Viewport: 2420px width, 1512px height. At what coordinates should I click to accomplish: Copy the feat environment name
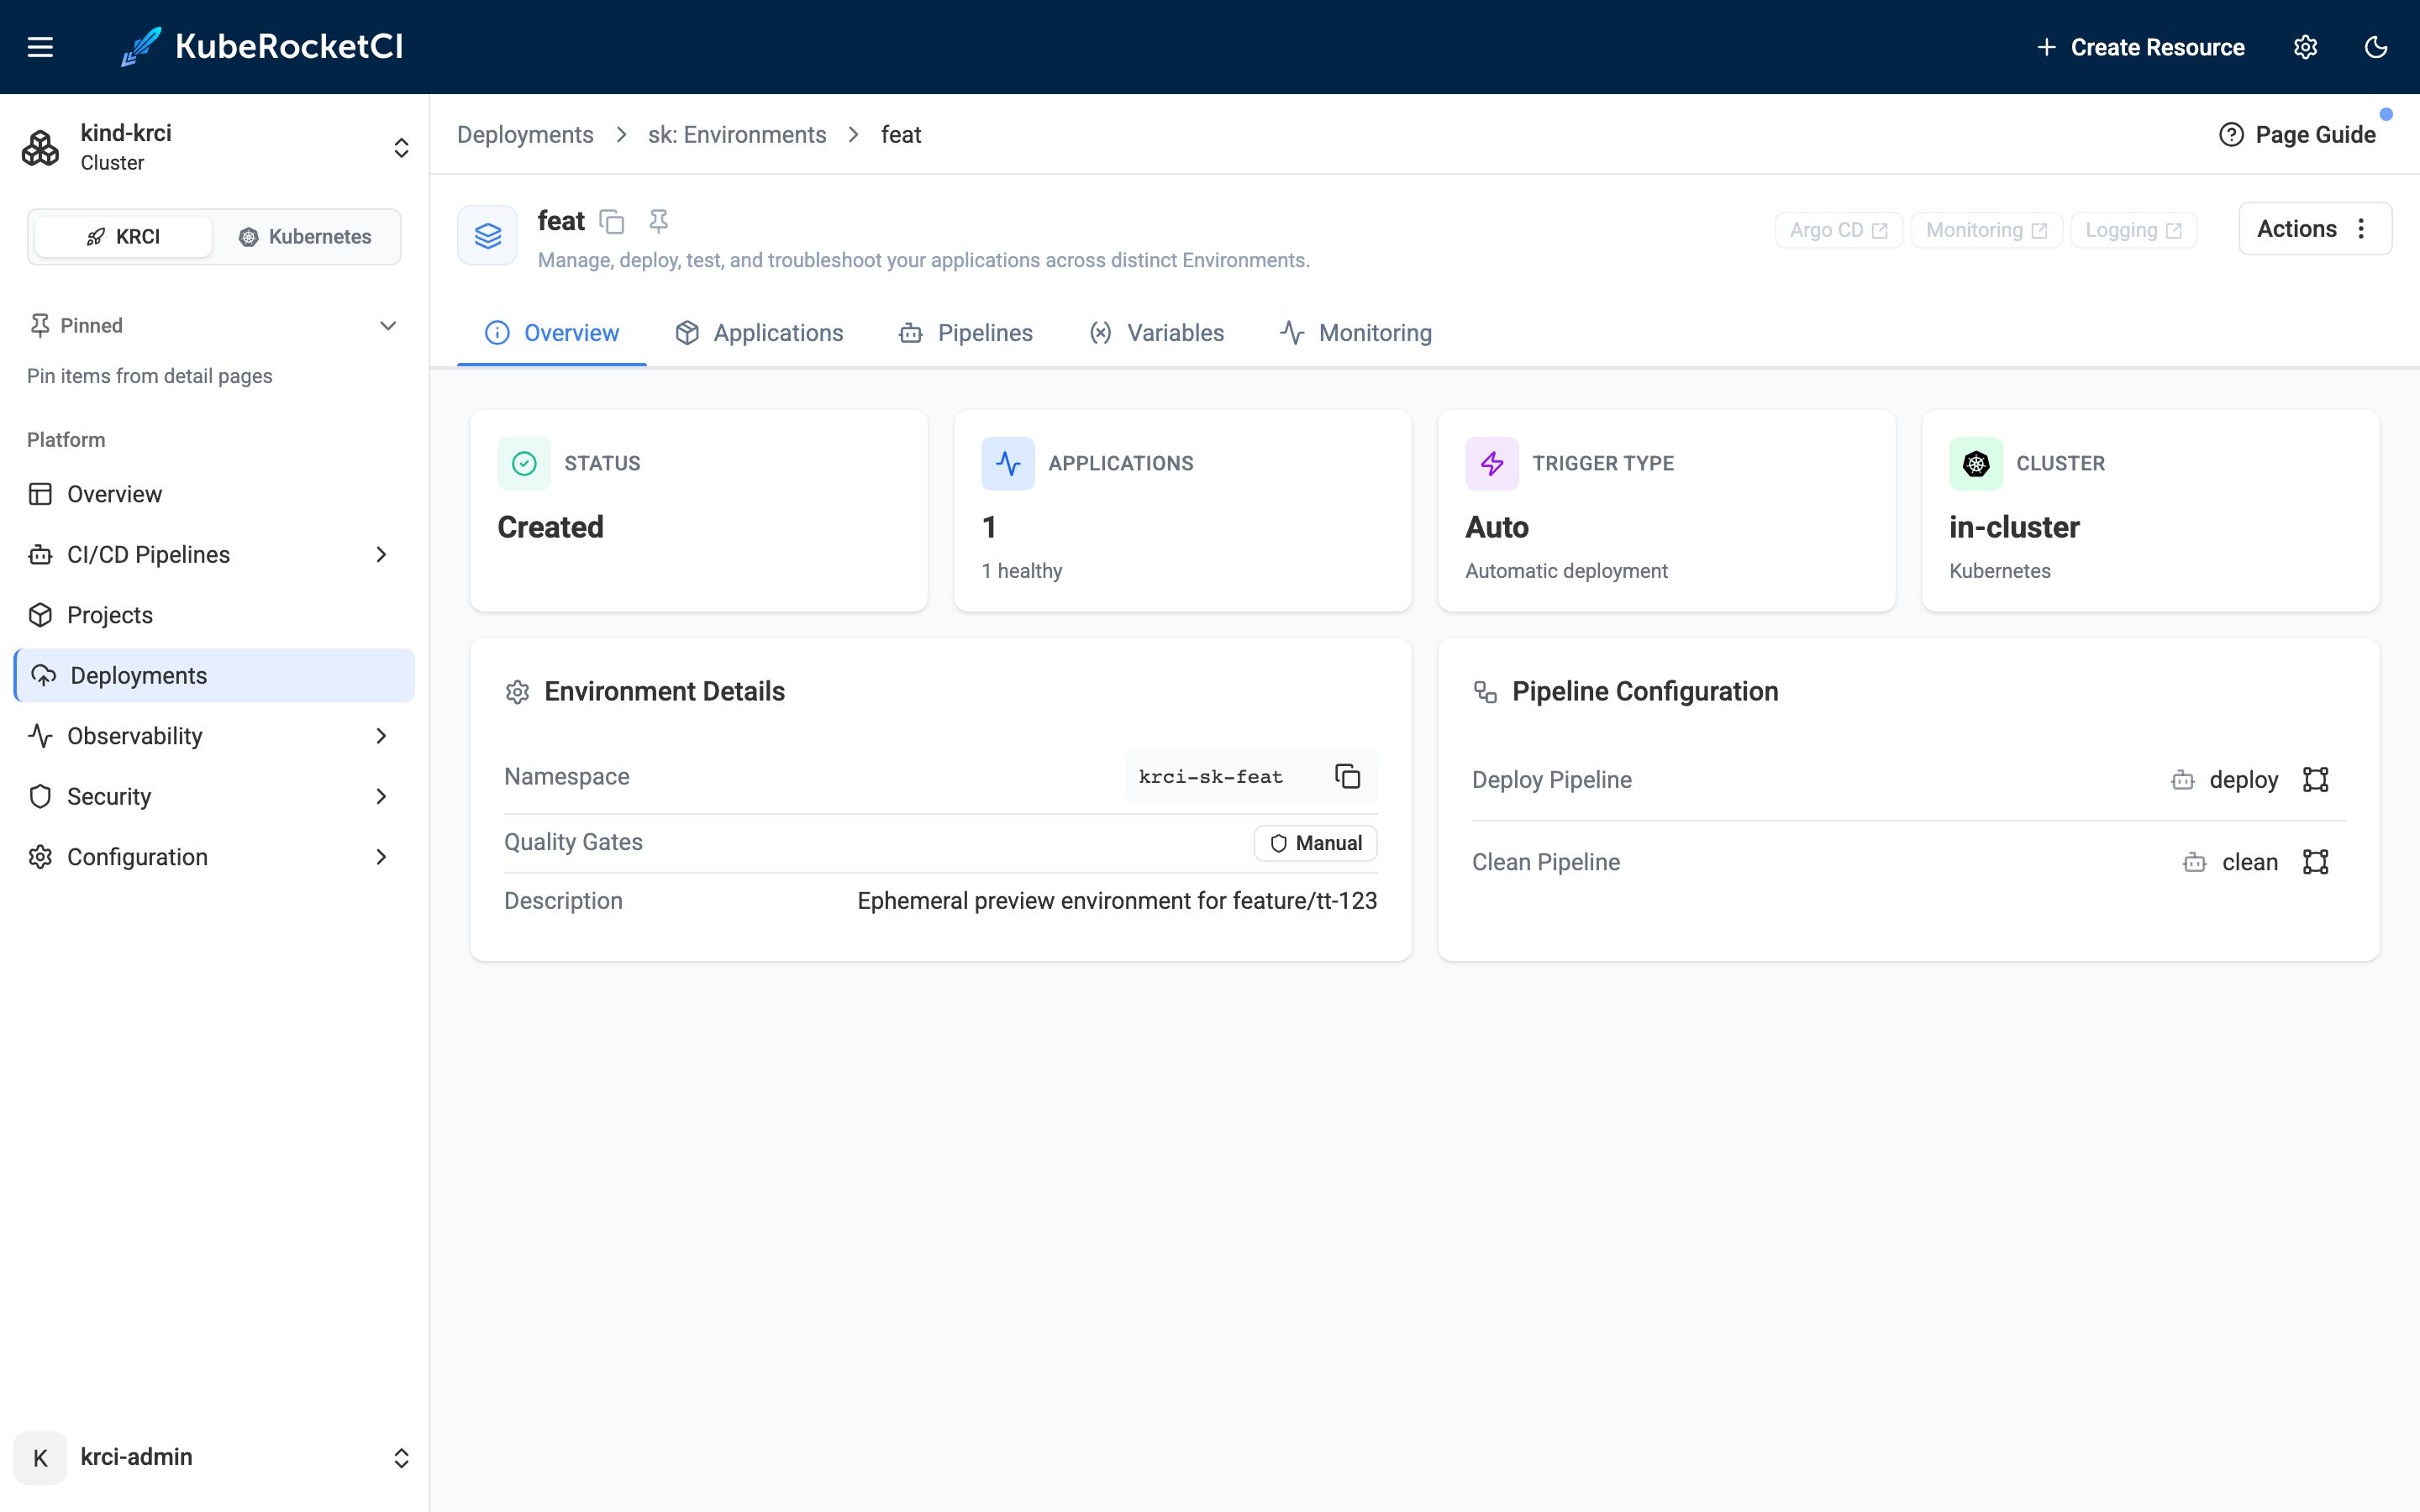612,222
